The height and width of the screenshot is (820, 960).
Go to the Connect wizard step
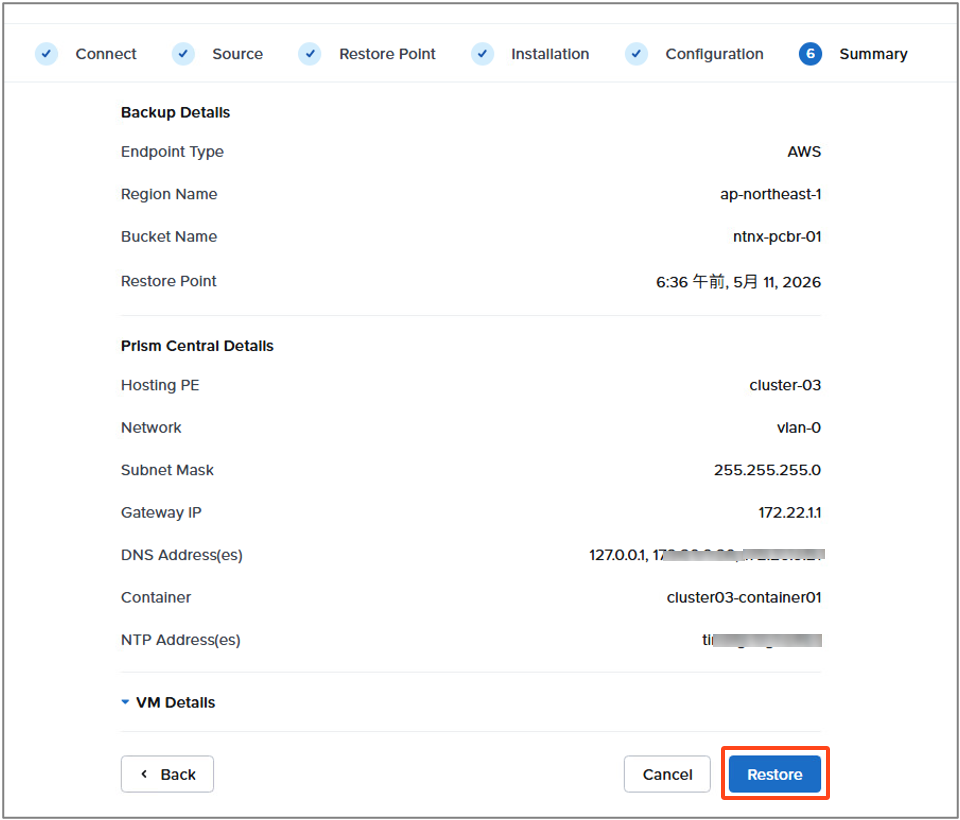[105, 54]
